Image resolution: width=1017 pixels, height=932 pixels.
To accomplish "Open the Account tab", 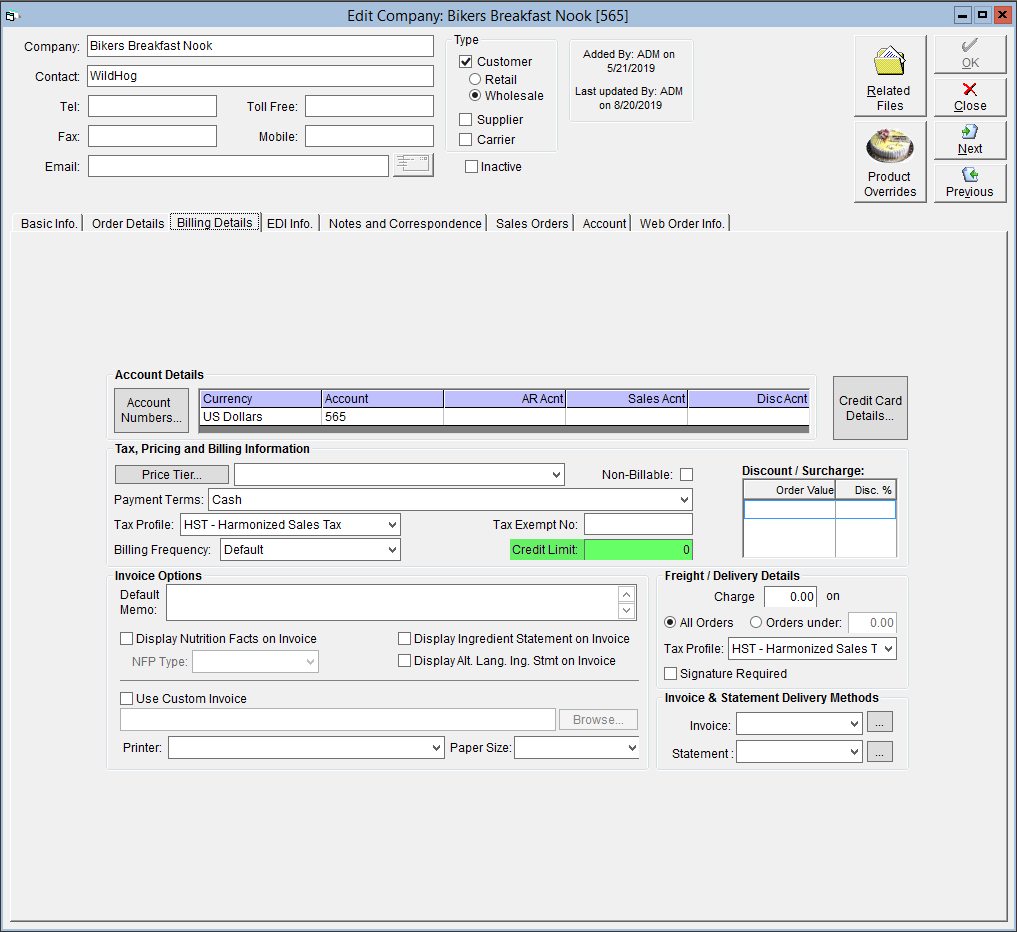I will pos(604,224).
